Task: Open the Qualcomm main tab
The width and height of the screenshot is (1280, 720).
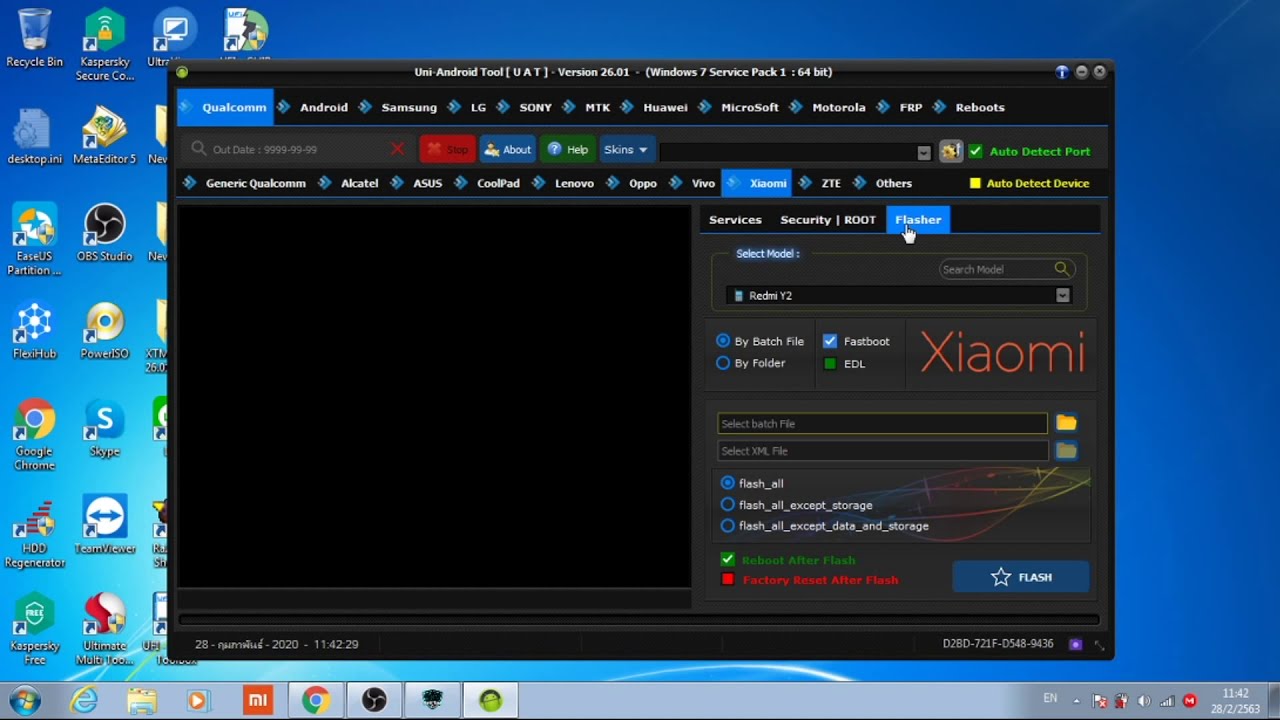Action: pos(225,107)
